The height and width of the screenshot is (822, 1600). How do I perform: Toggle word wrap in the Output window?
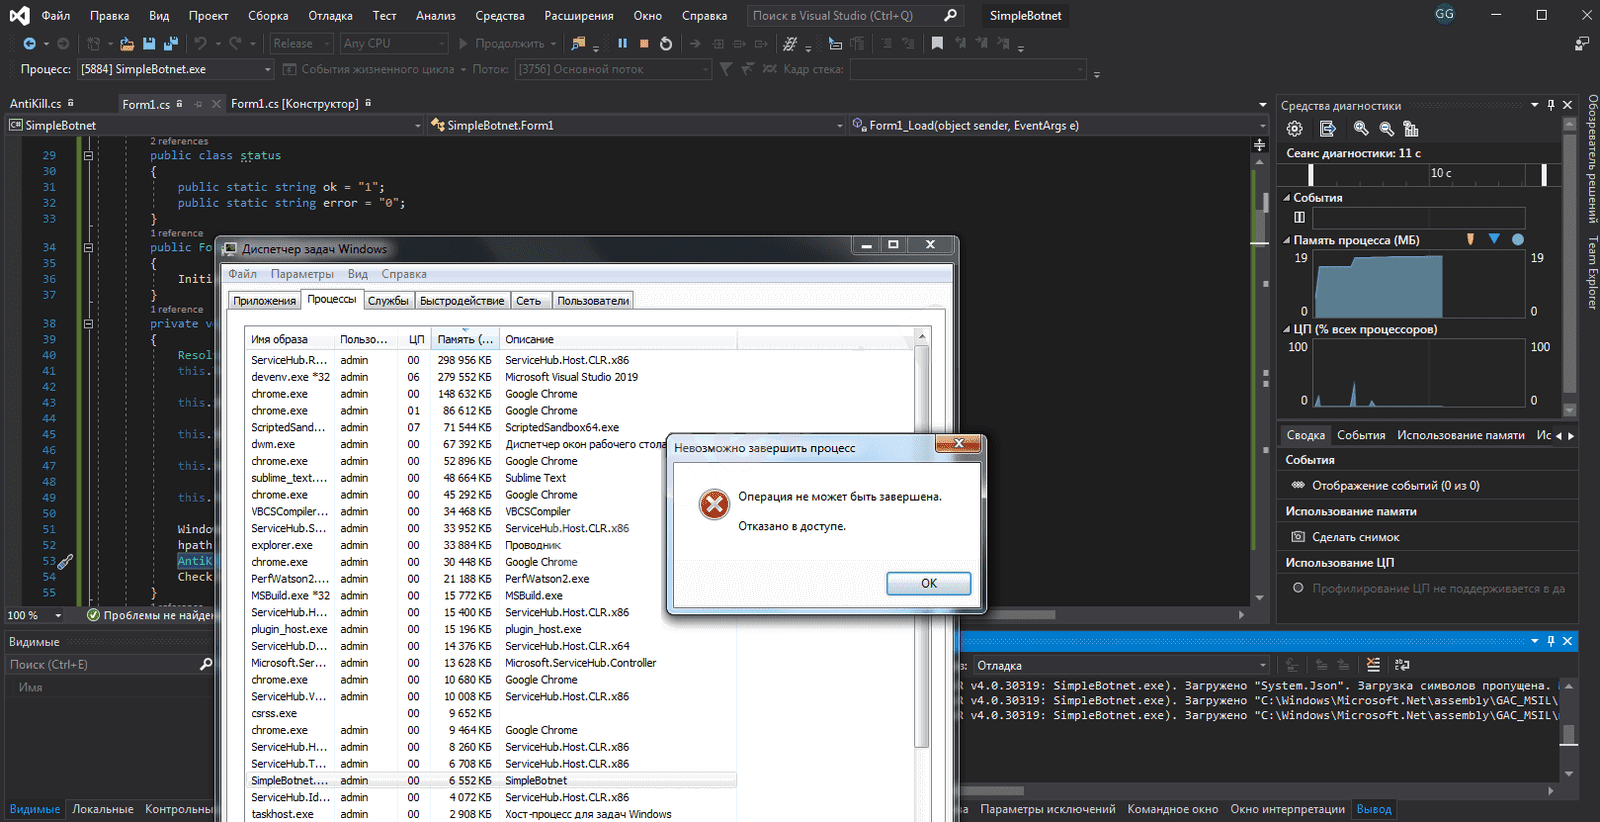(1402, 665)
